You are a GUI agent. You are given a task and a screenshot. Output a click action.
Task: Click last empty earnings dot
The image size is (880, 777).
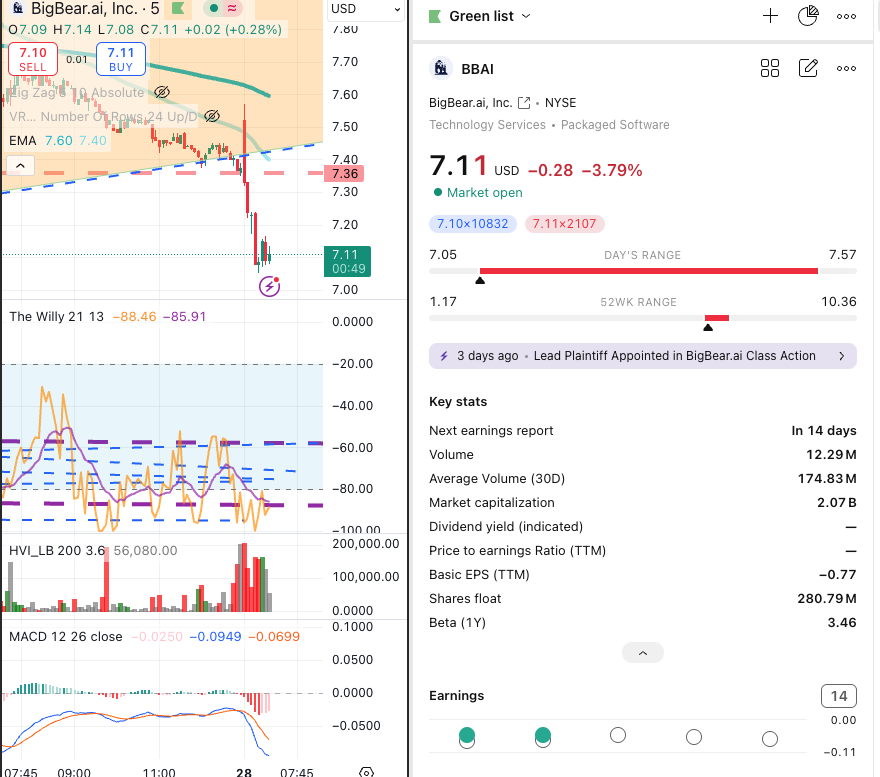pos(770,739)
